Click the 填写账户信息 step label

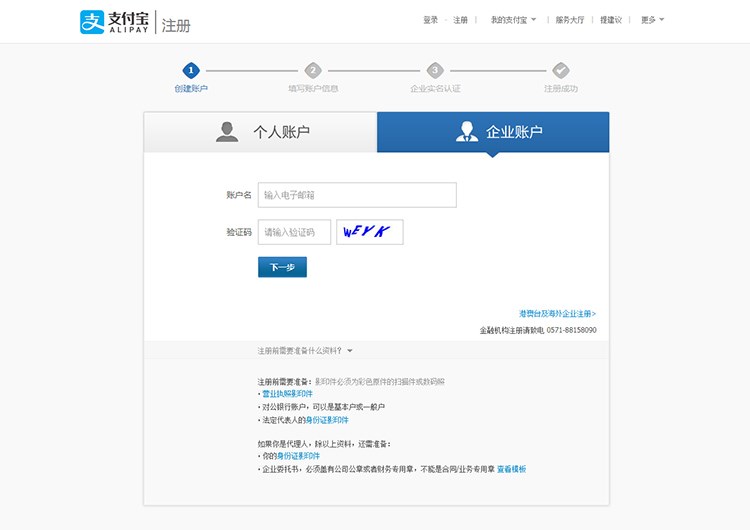point(313,88)
